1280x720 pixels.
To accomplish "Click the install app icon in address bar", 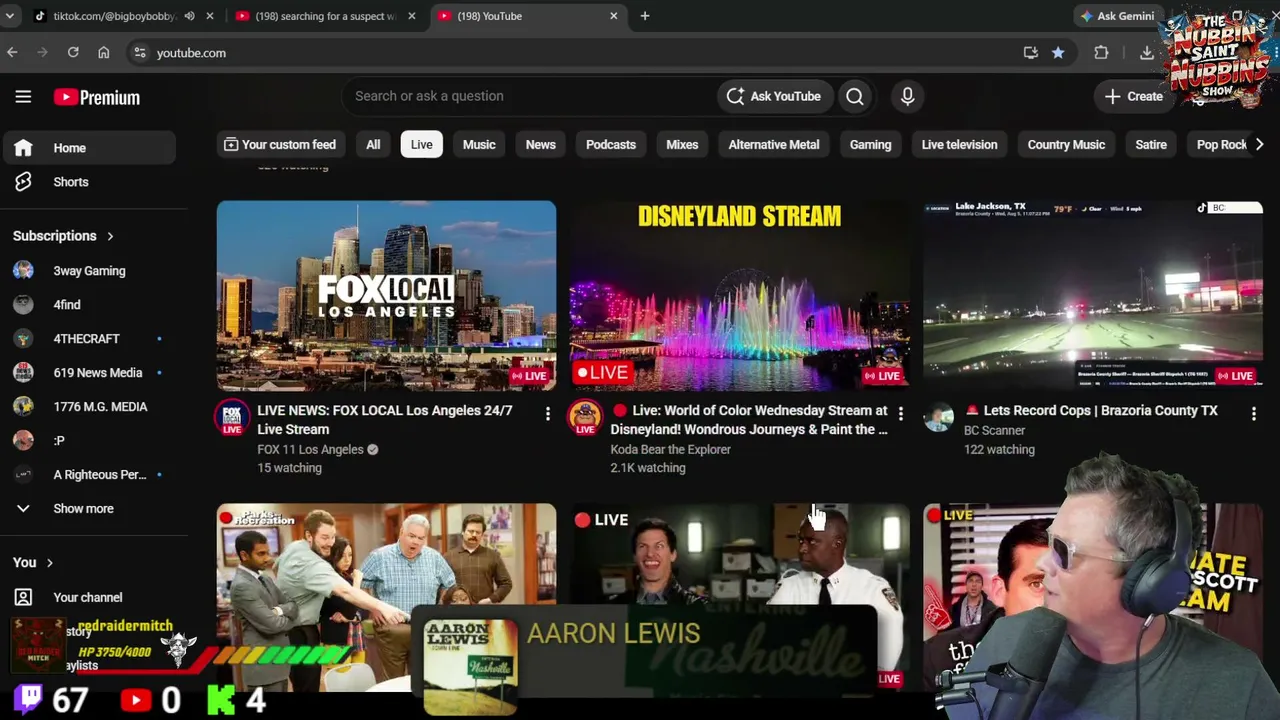I will tap(1030, 53).
